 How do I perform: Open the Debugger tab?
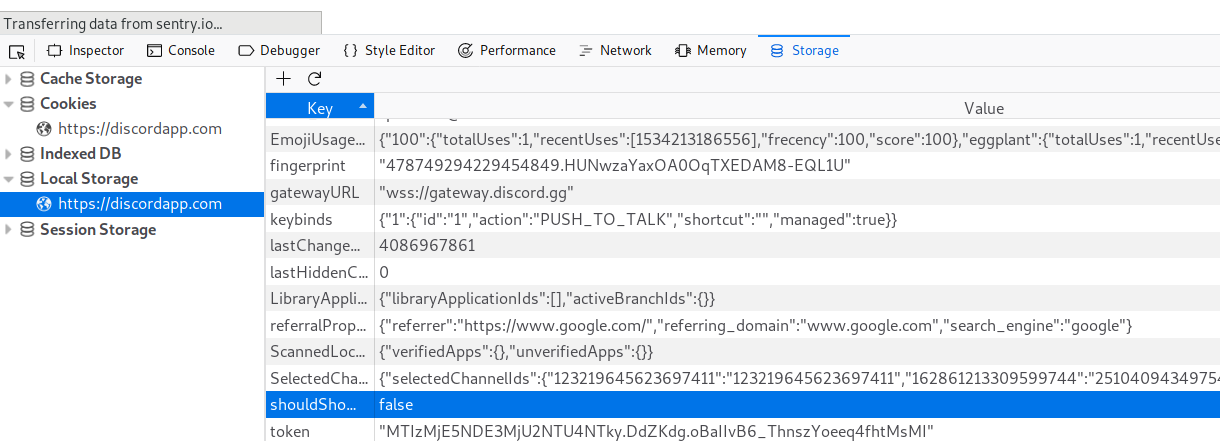pyautogui.click(x=279, y=50)
